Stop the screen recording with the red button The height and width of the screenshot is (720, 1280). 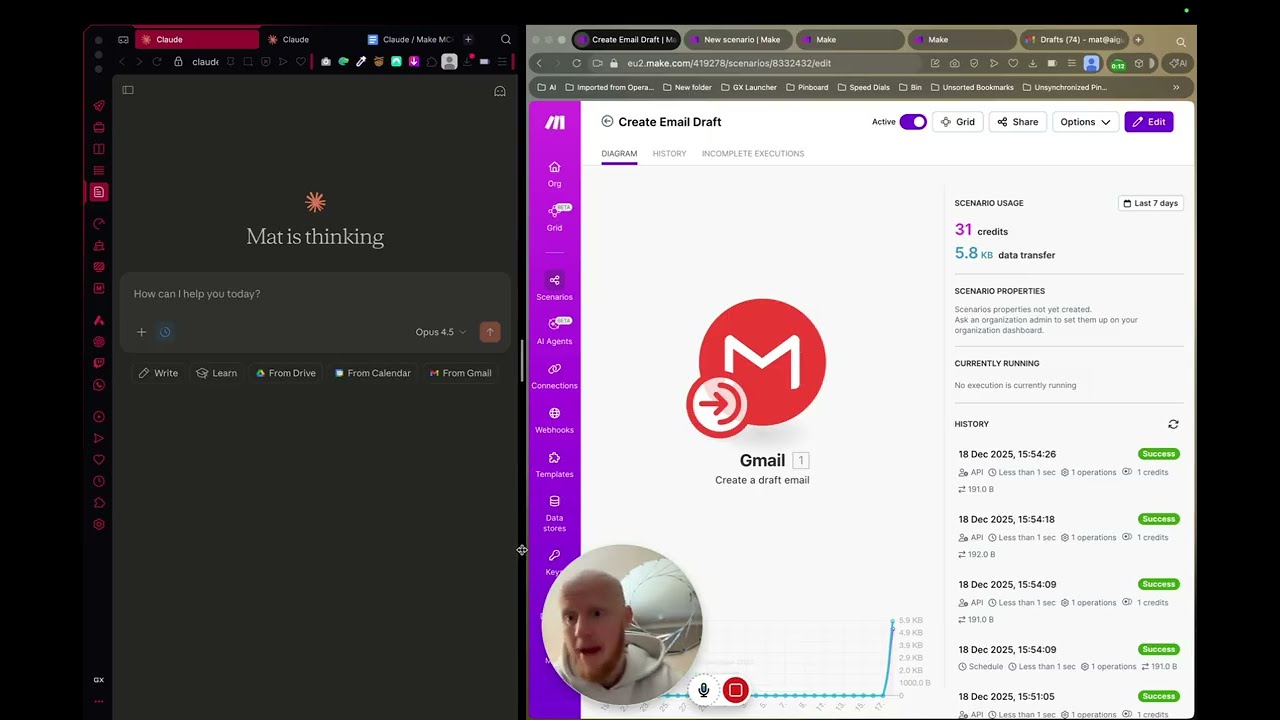coord(735,690)
